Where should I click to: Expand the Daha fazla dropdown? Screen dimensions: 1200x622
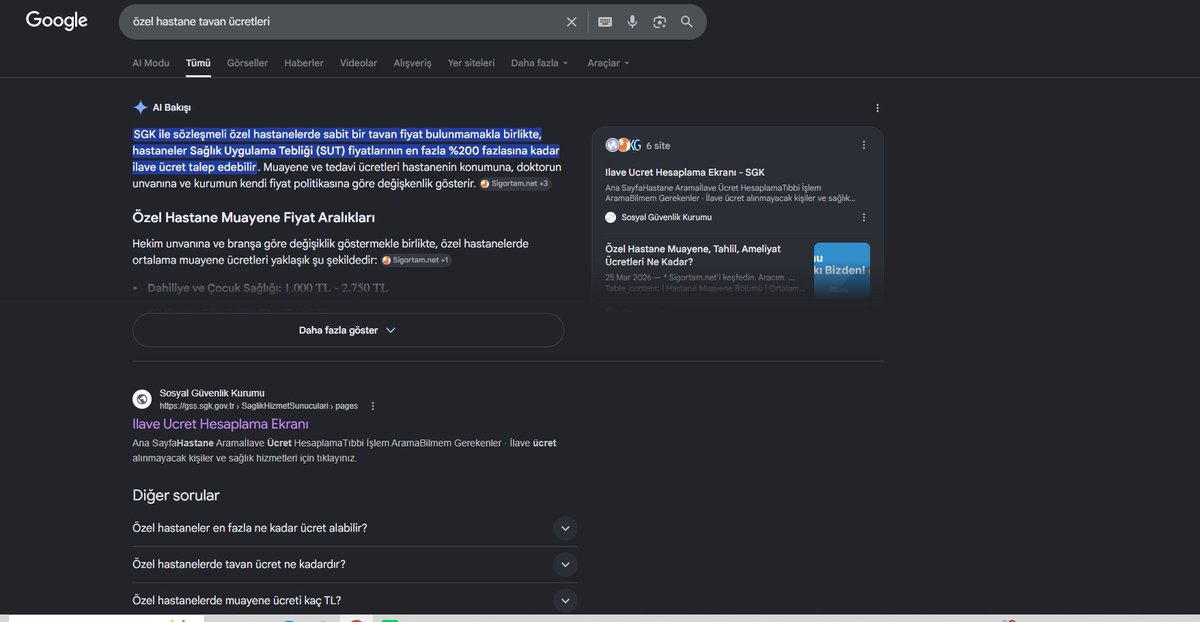pyautogui.click(x=540, y=63)
